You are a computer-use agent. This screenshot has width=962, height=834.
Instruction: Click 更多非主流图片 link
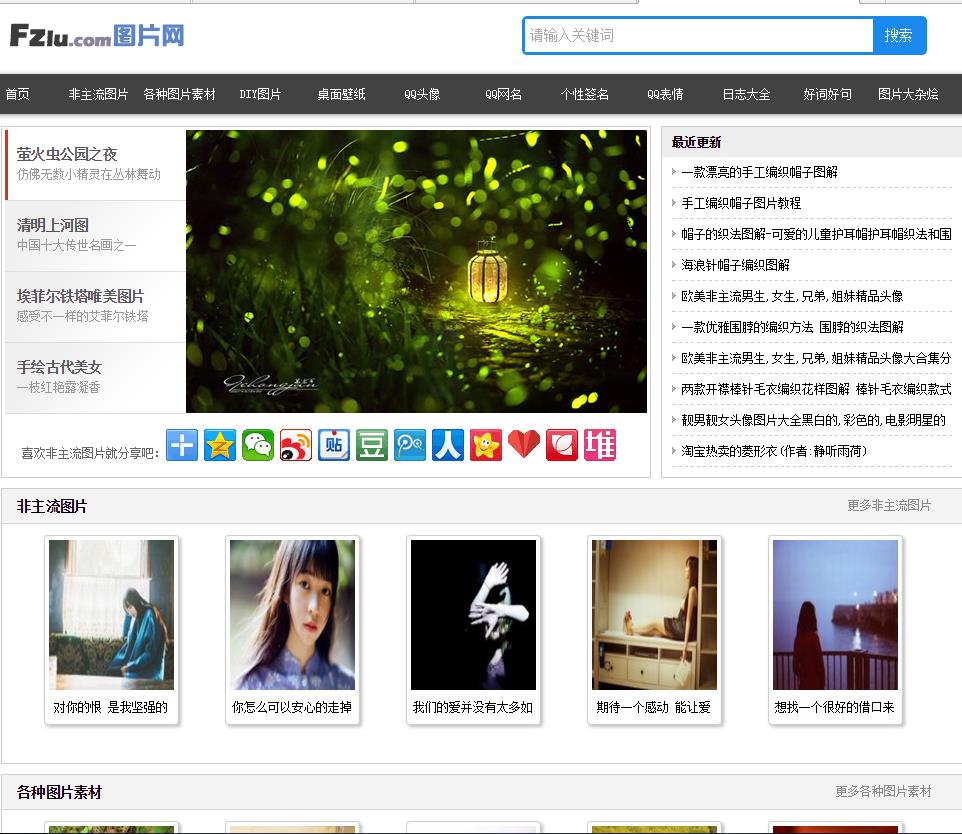(x=889, y=506)
